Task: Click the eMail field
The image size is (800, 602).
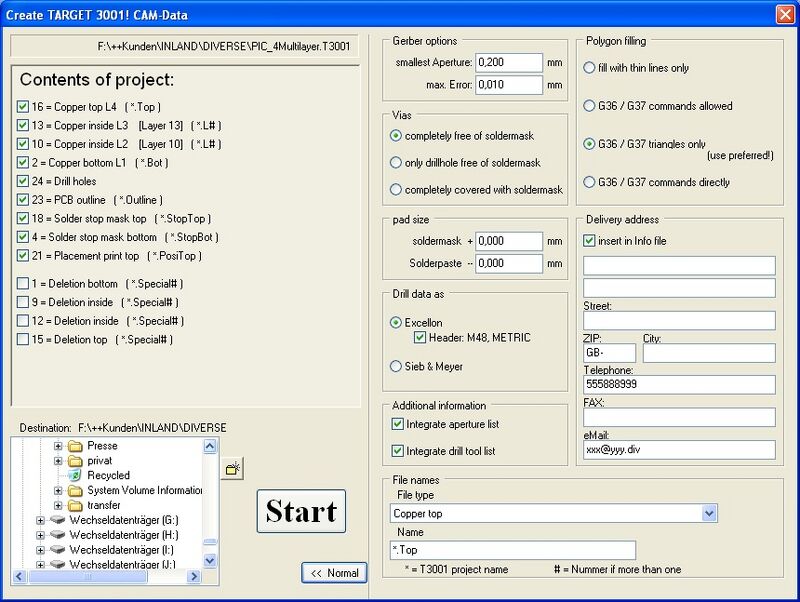Action: [x=679, y=450]
